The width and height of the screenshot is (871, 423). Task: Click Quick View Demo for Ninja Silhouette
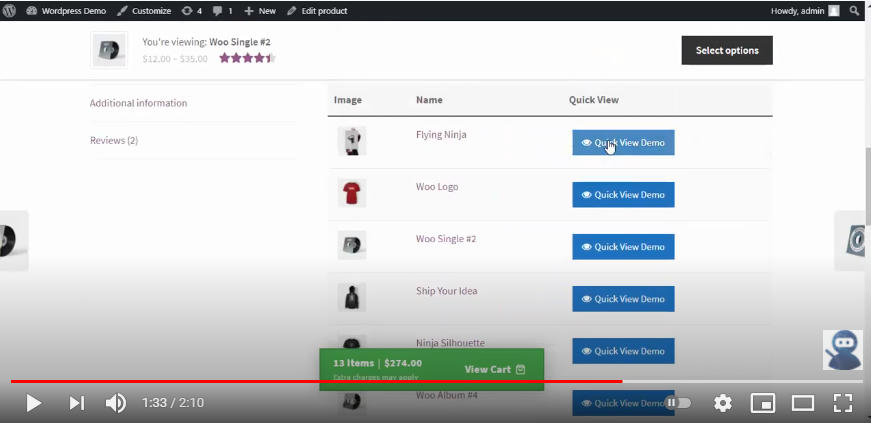click(623, 351)
